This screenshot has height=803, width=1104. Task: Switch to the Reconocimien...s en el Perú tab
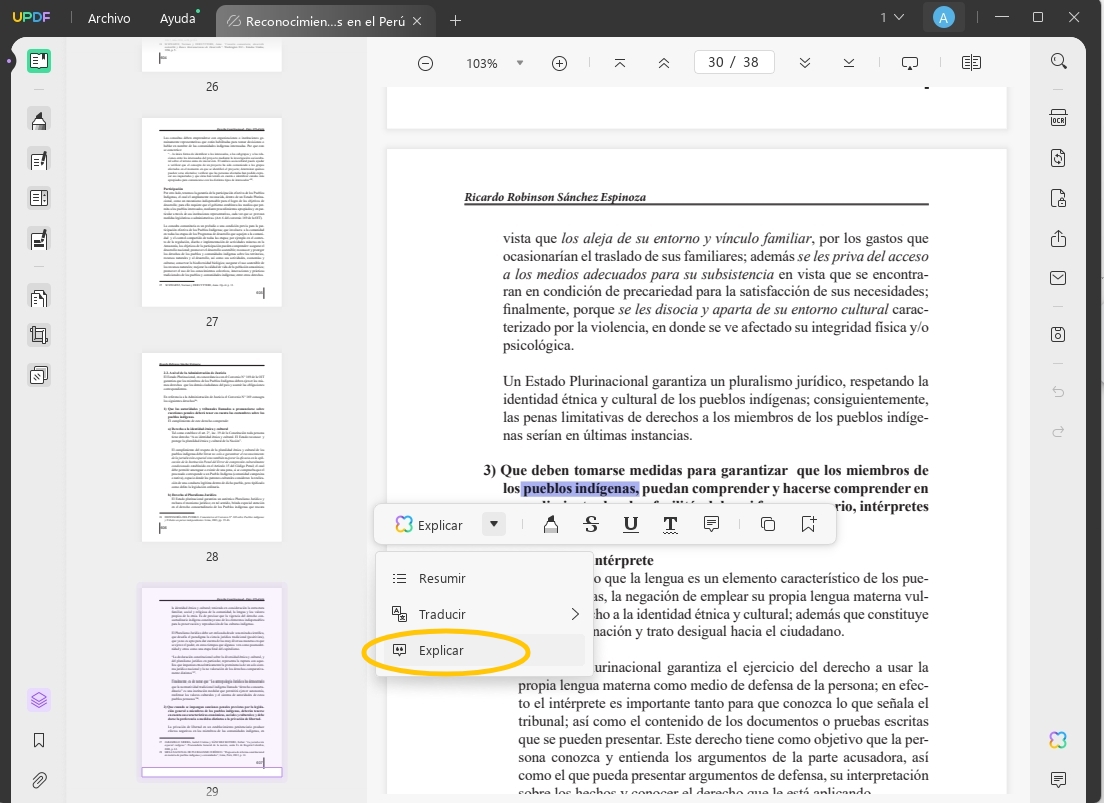tap(325, 21)
